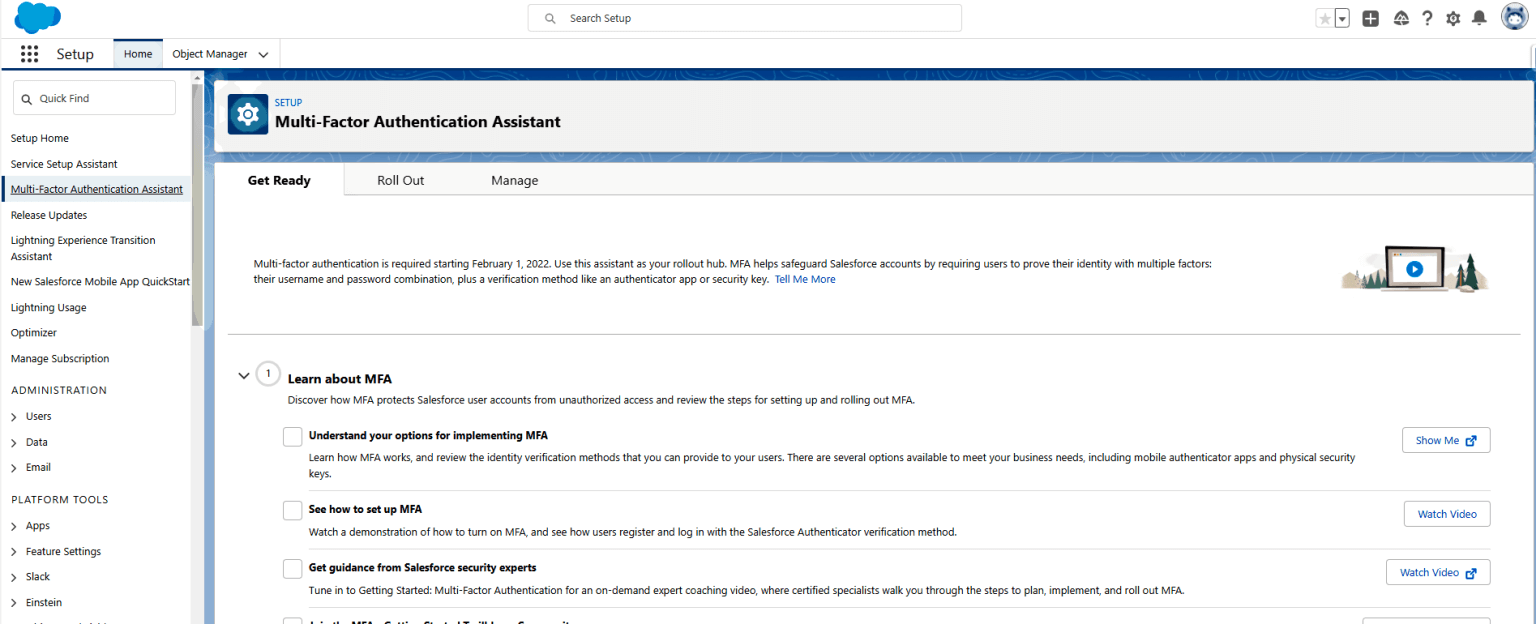Open the Object Manager tab dropdown arrow
The image size is (1536, 624).
[x=263, y=55]
